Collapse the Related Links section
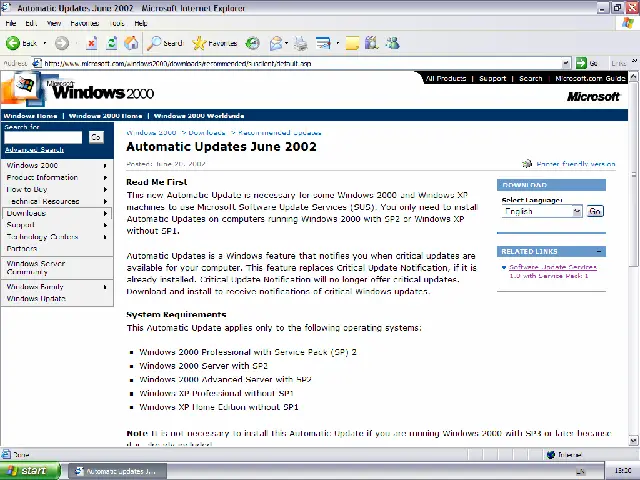Image resolution: width=640 pixels, height=480 pixels. pos(599,251)
